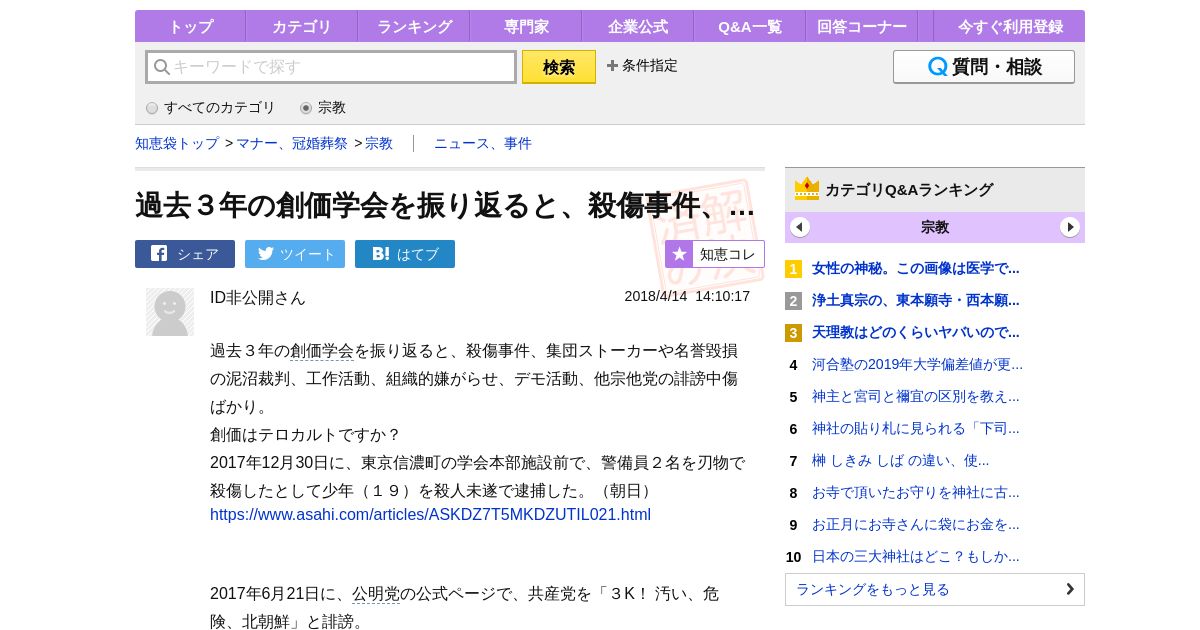
Task: Open rank 6 神社の貼り札 question
Action: click(x=916, y=428)
